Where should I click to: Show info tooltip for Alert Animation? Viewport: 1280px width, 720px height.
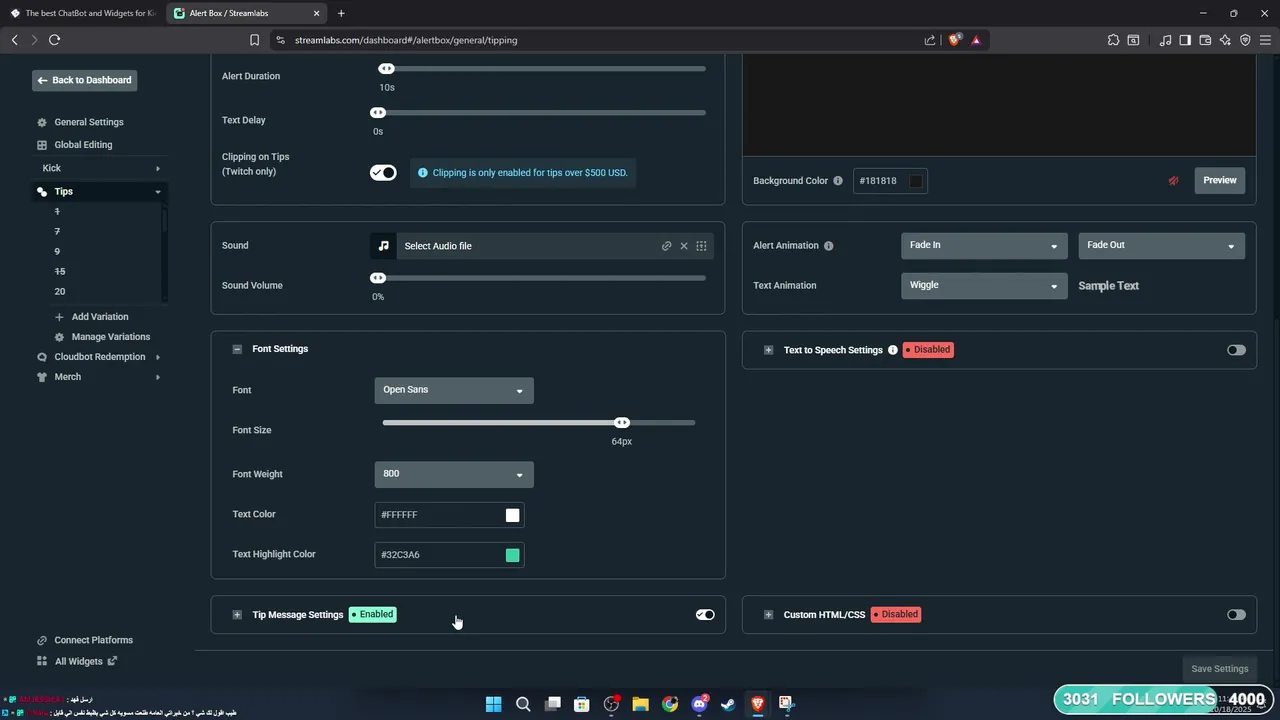(828, 246)
